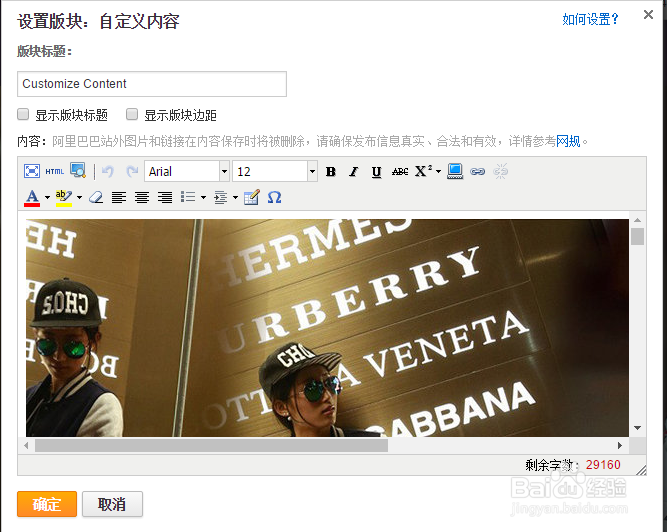
Task: Apply italic formatting
Action: point(353,171)
